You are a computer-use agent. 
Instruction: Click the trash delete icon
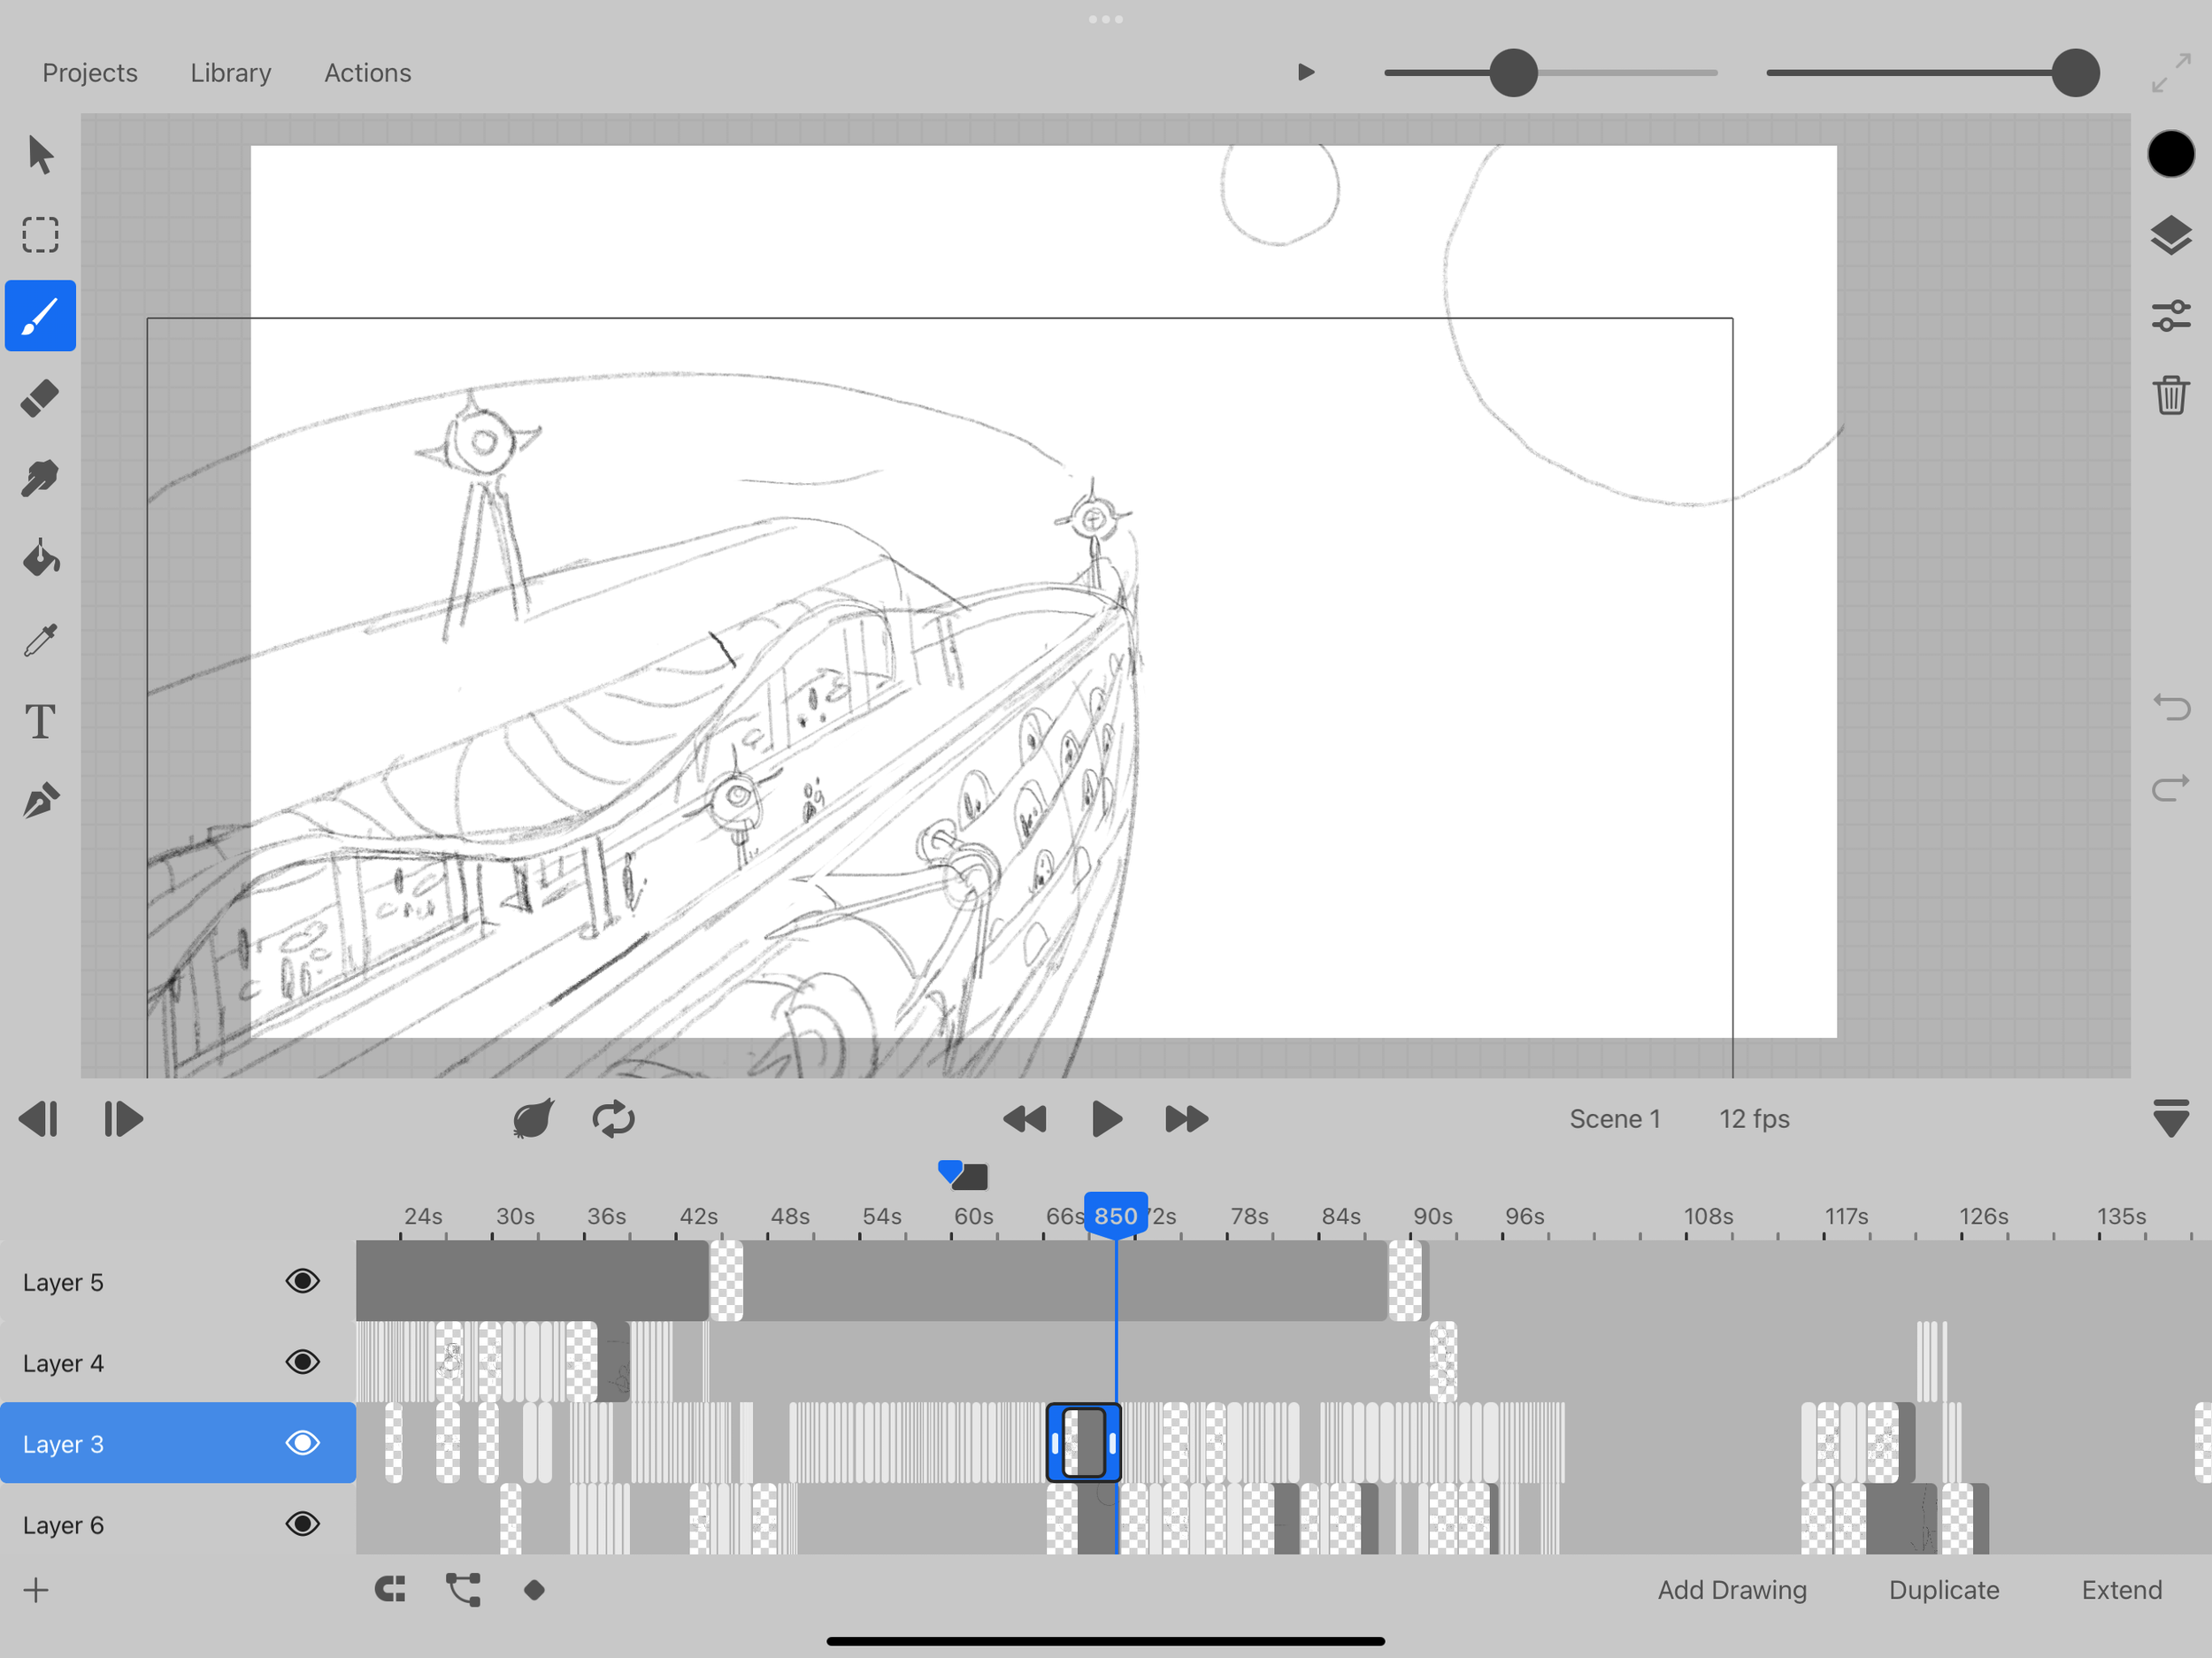tap(2170, 396)
